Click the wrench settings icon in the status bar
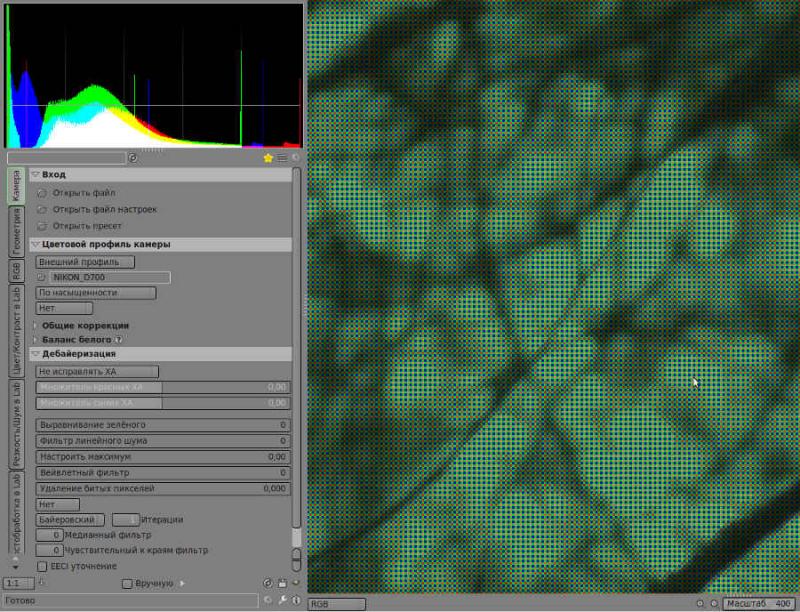Viewport: 800px width, 612px height. pyautogui.click(x=282, y=600)
